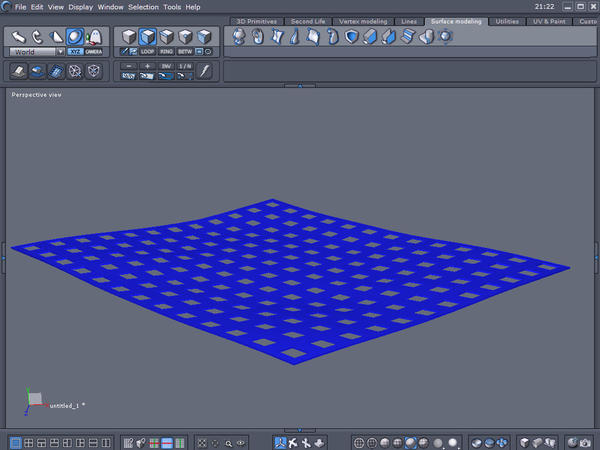Screen dimensions: 600x450
Task: Expand the left side panel handle
Action: [3, 257]
